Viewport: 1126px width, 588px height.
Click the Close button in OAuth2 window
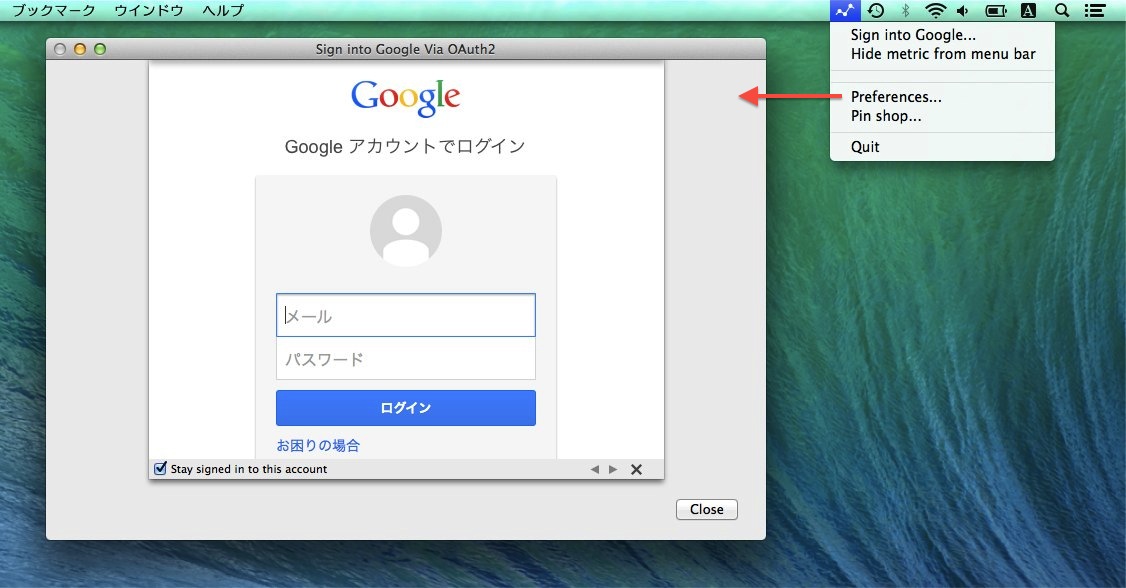point(707,509)
